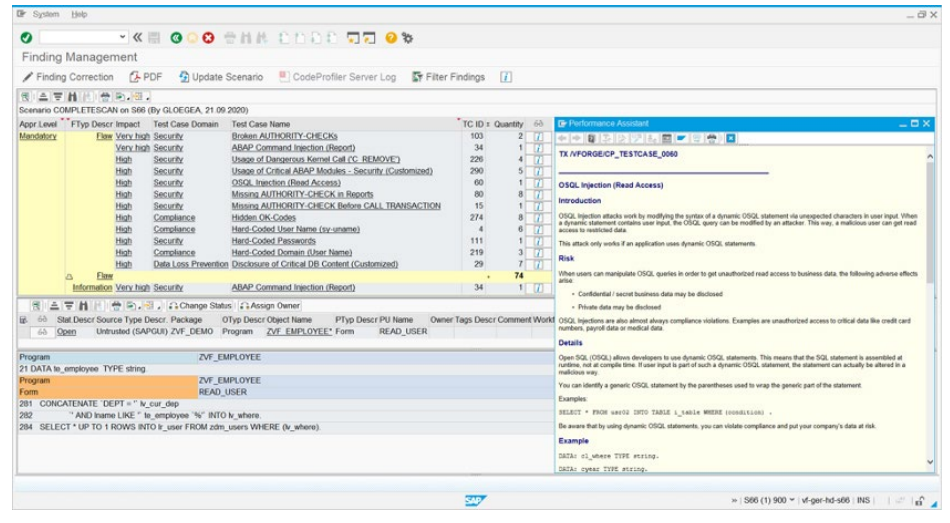Viewport: 950px width, 523px height.
Task: Open the S66 system status dropdown
Action: pyautogui.click(x=793, y=499)
